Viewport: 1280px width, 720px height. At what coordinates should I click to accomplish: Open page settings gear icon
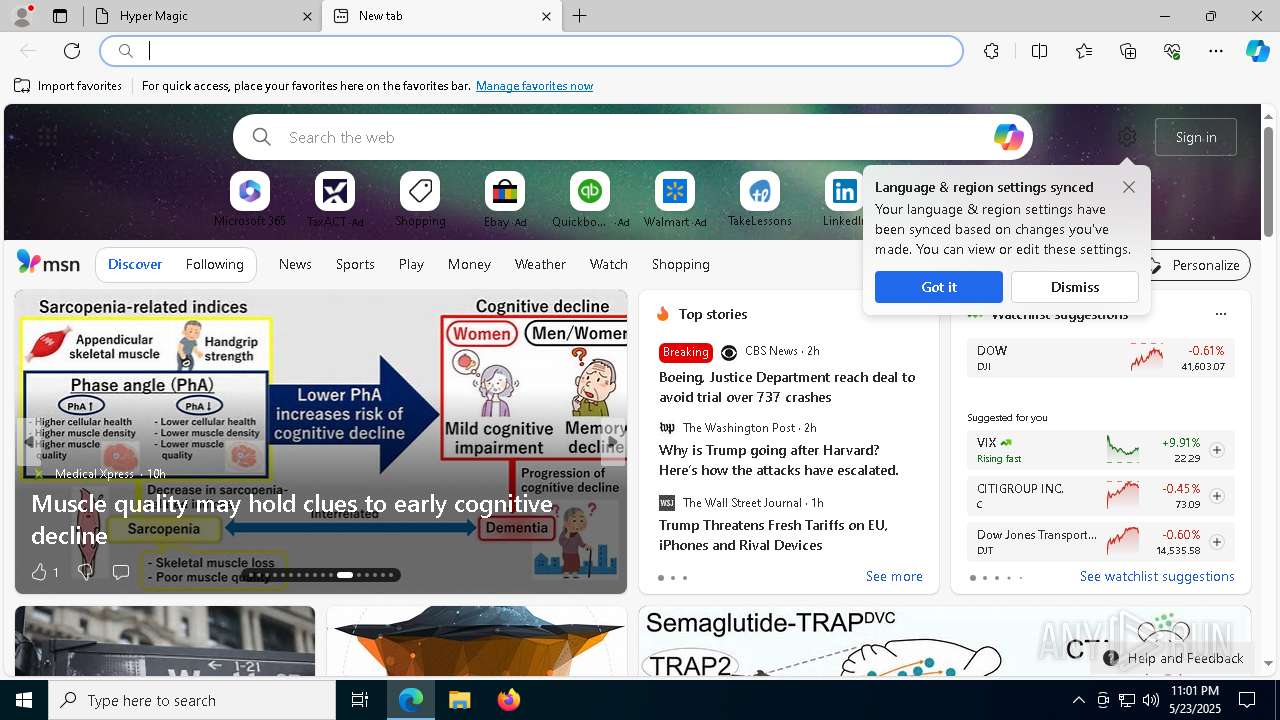pyautogui.click(x=1127, y=137)
